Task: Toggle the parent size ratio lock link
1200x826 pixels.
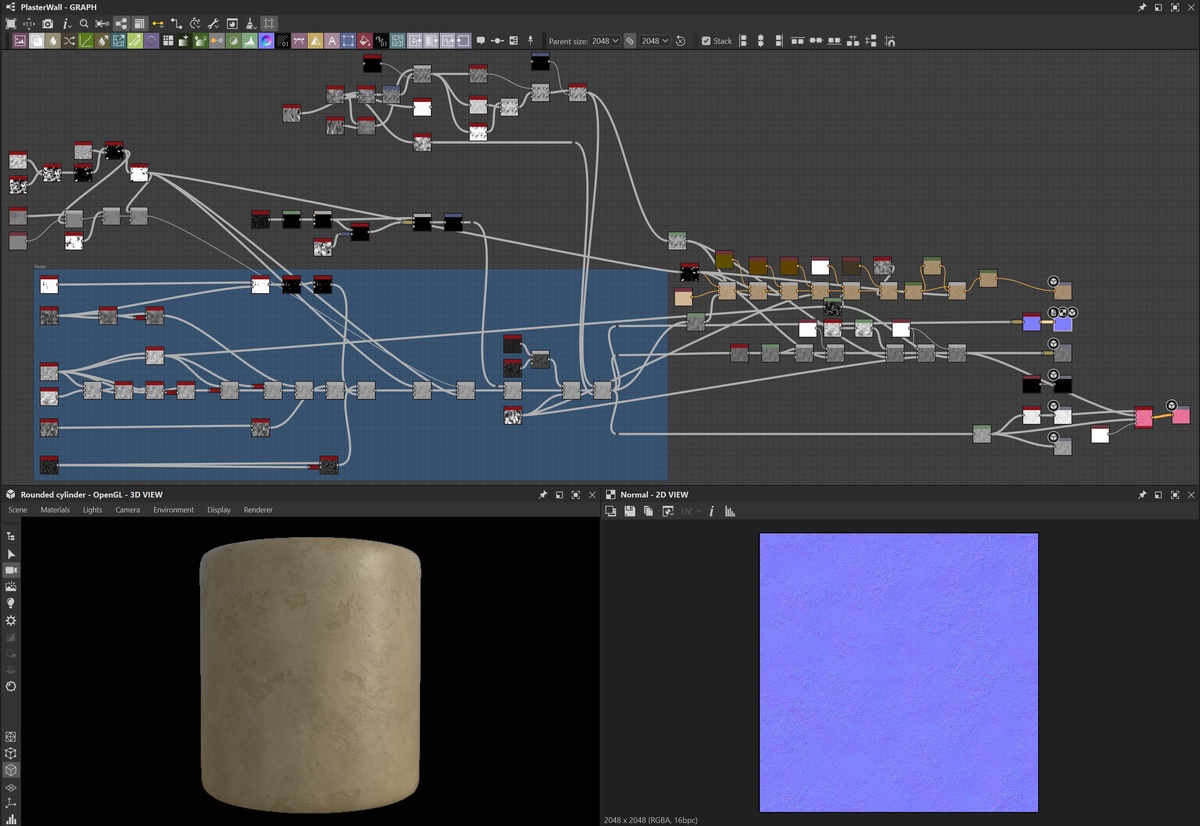Action: coord(630,41)
